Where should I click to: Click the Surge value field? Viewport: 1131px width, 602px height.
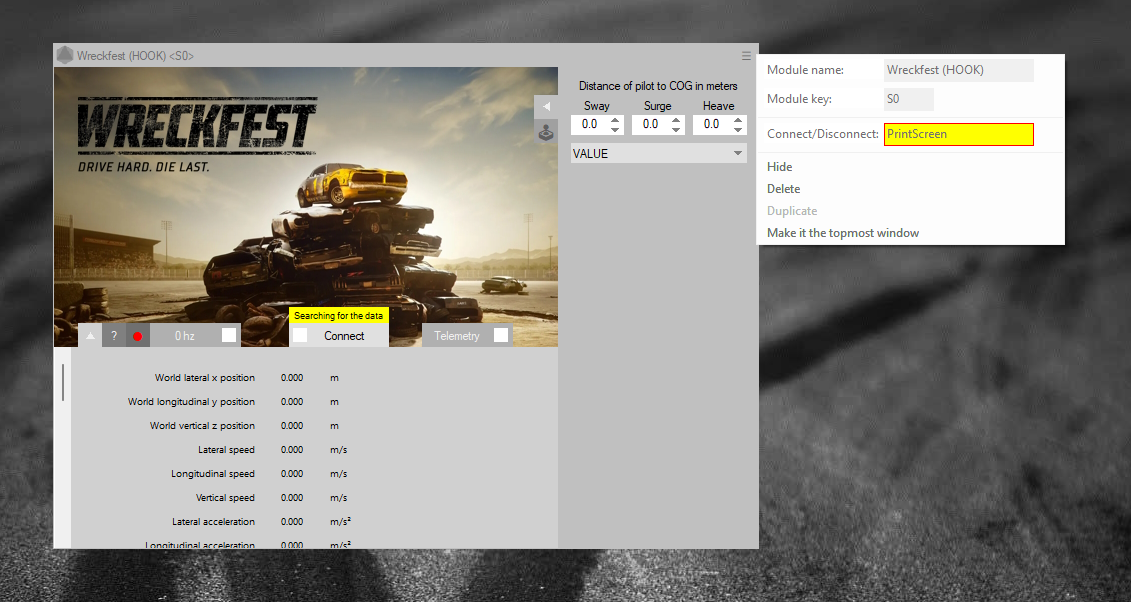[651, 124]
